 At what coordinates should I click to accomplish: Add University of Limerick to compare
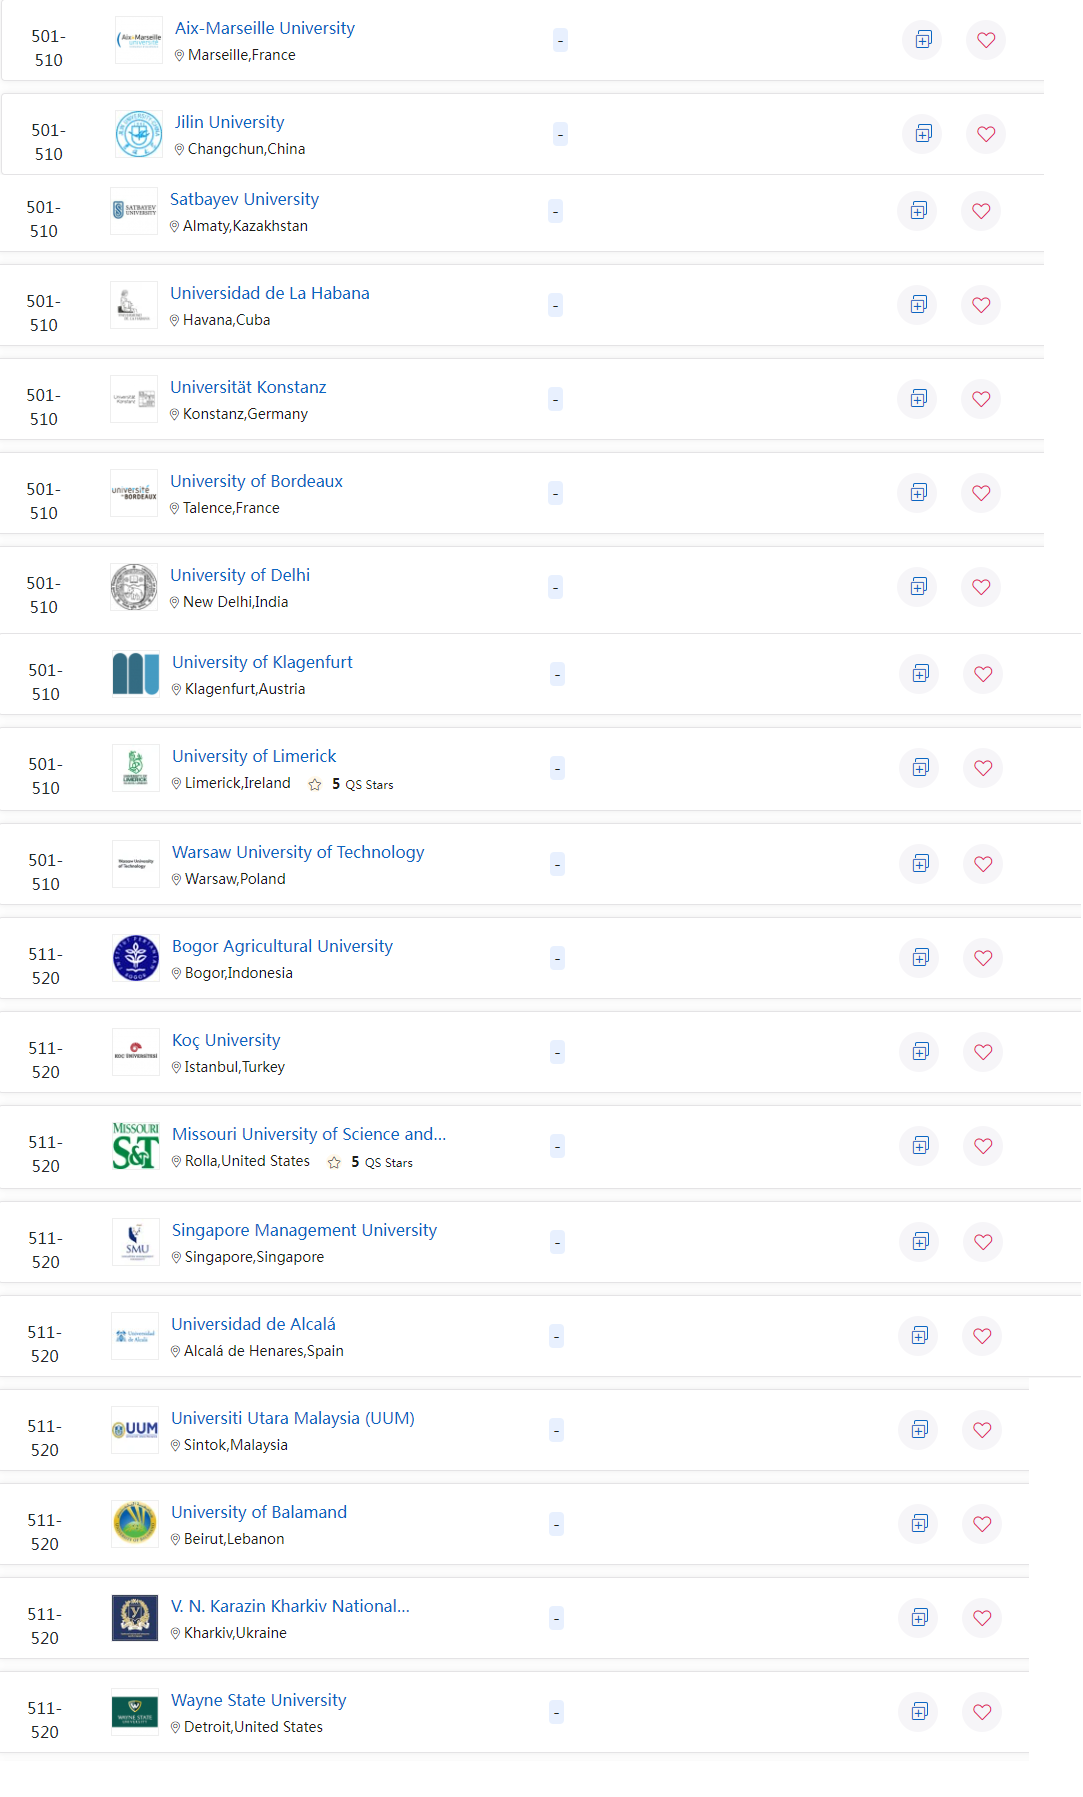point(920,768)
